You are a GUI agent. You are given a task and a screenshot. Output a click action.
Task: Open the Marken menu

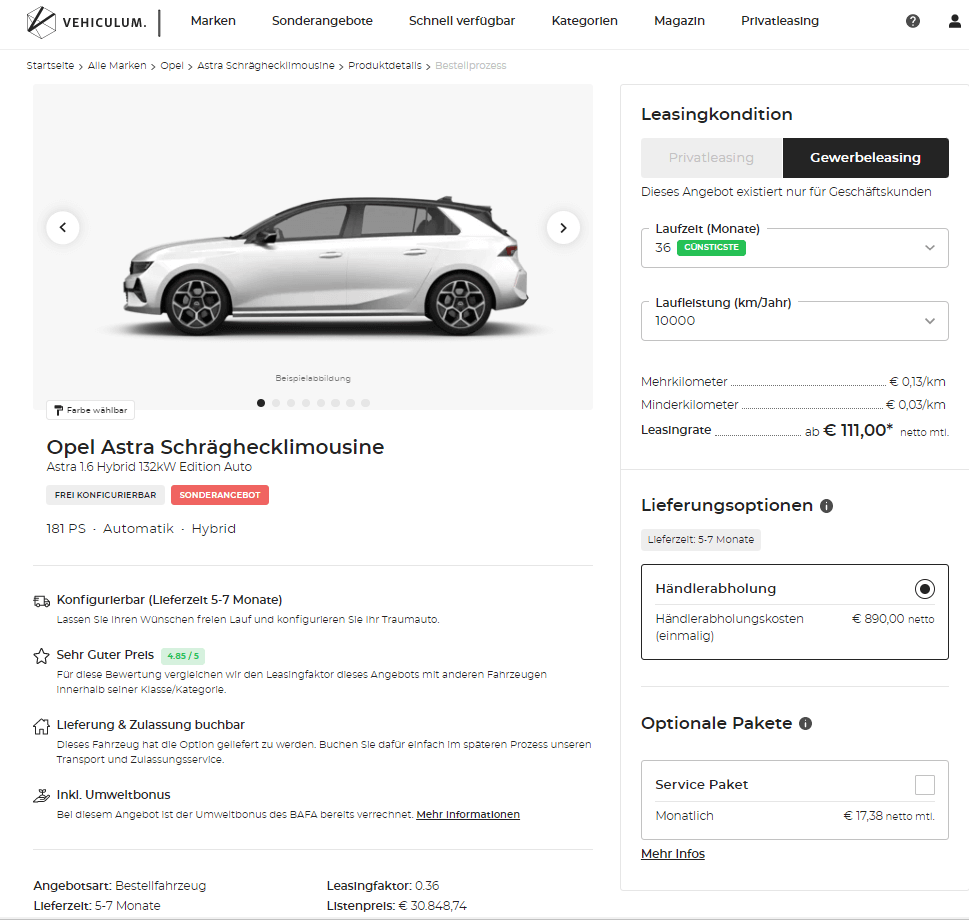coord(213,21)
